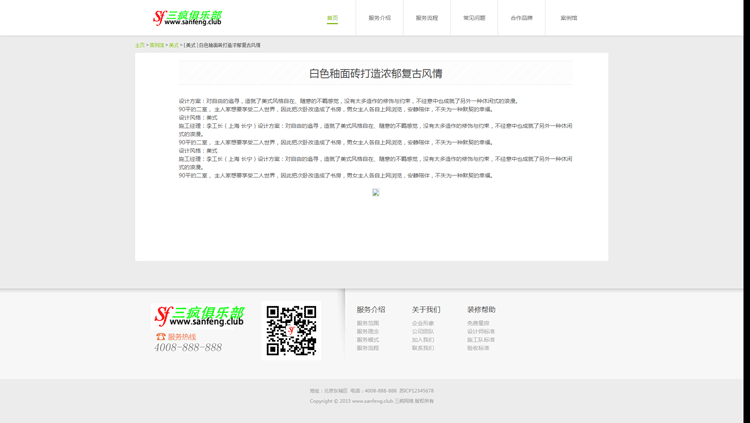
Task: Open the footer 服务流程 link
Action: coord(367,348)
